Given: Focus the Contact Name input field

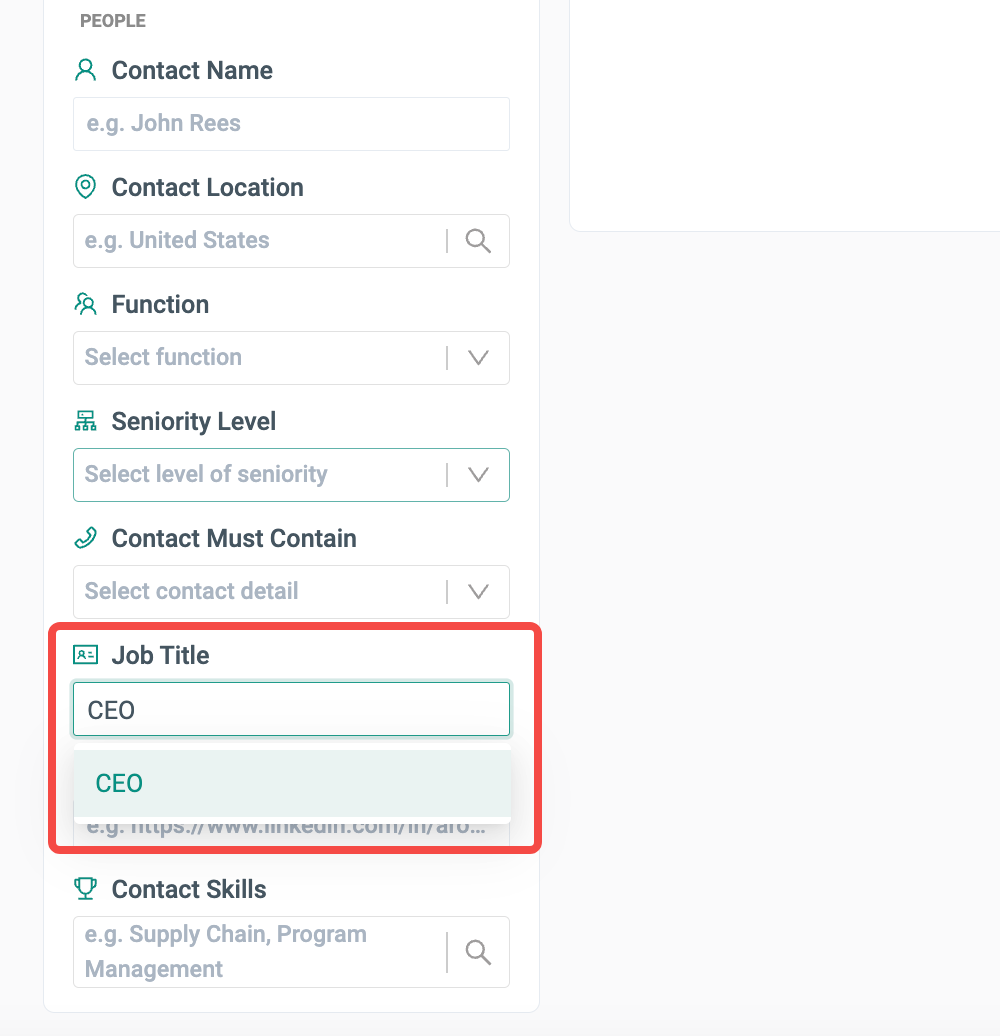Looking at the screenshot, I should coord(291,124).
